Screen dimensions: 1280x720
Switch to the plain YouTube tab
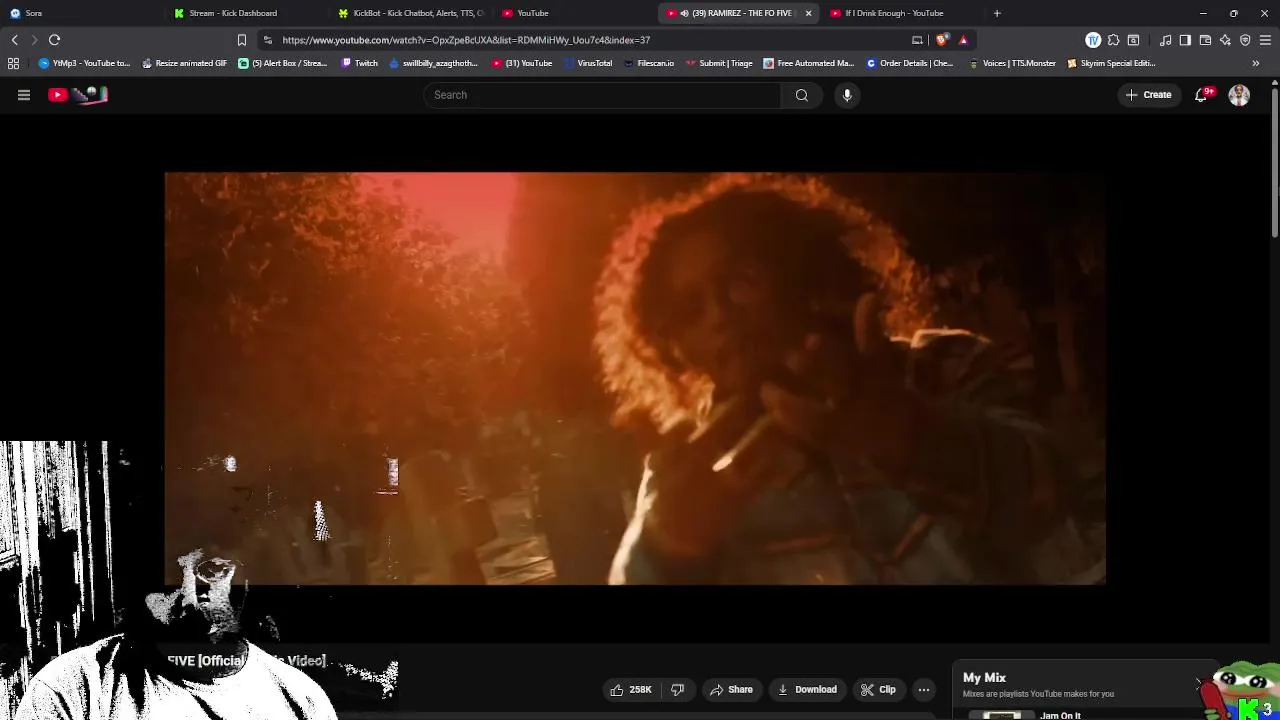575,13
